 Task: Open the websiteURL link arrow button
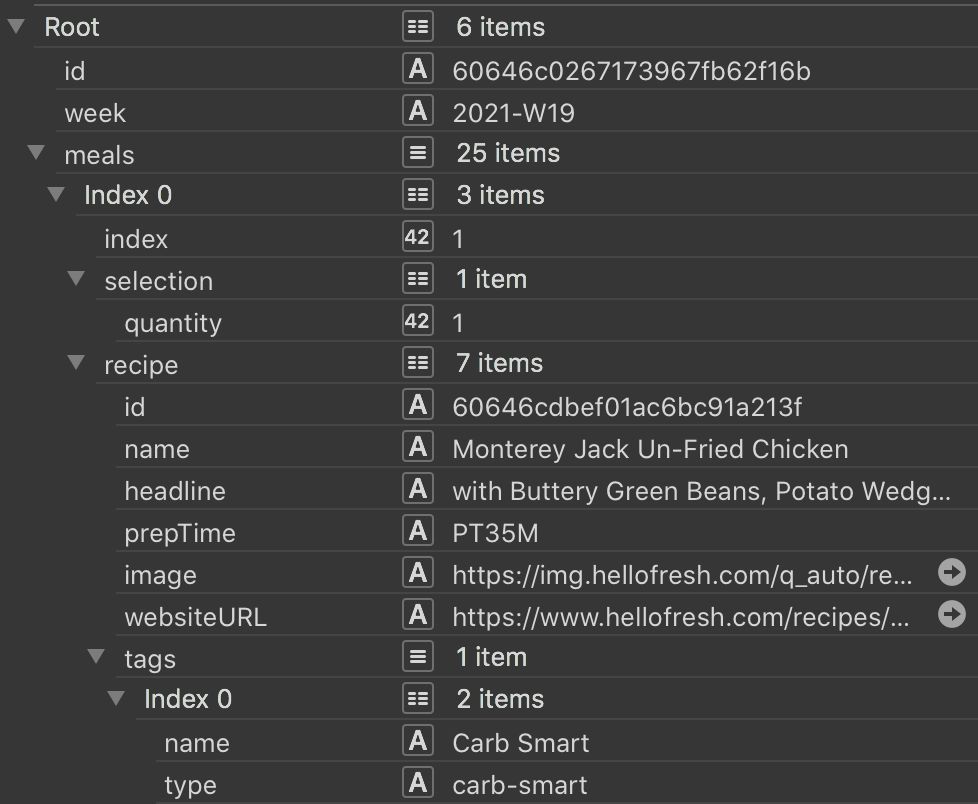[x=951, y=614]
